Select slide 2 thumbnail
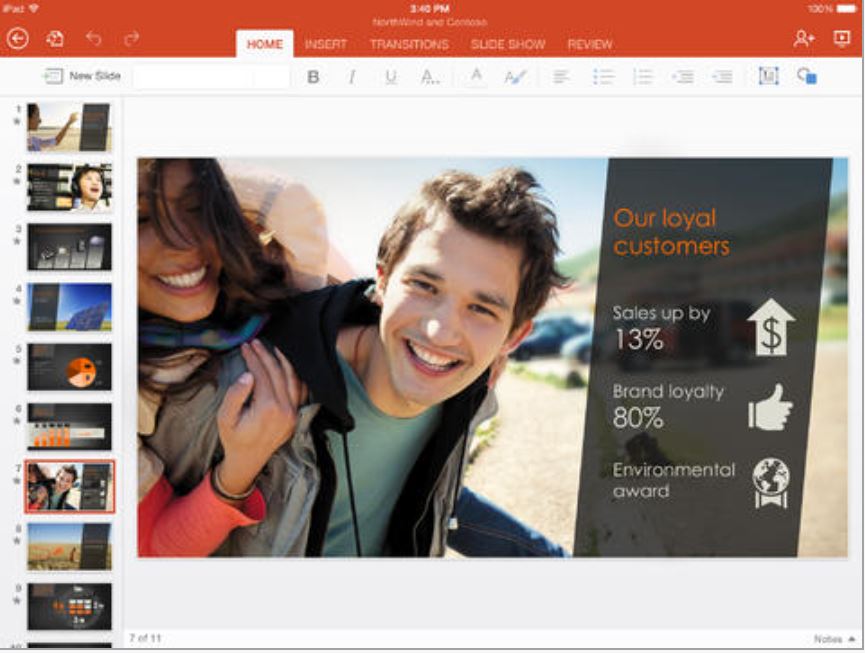This screenshot has height=653, width=865. (x=69, y=188)
